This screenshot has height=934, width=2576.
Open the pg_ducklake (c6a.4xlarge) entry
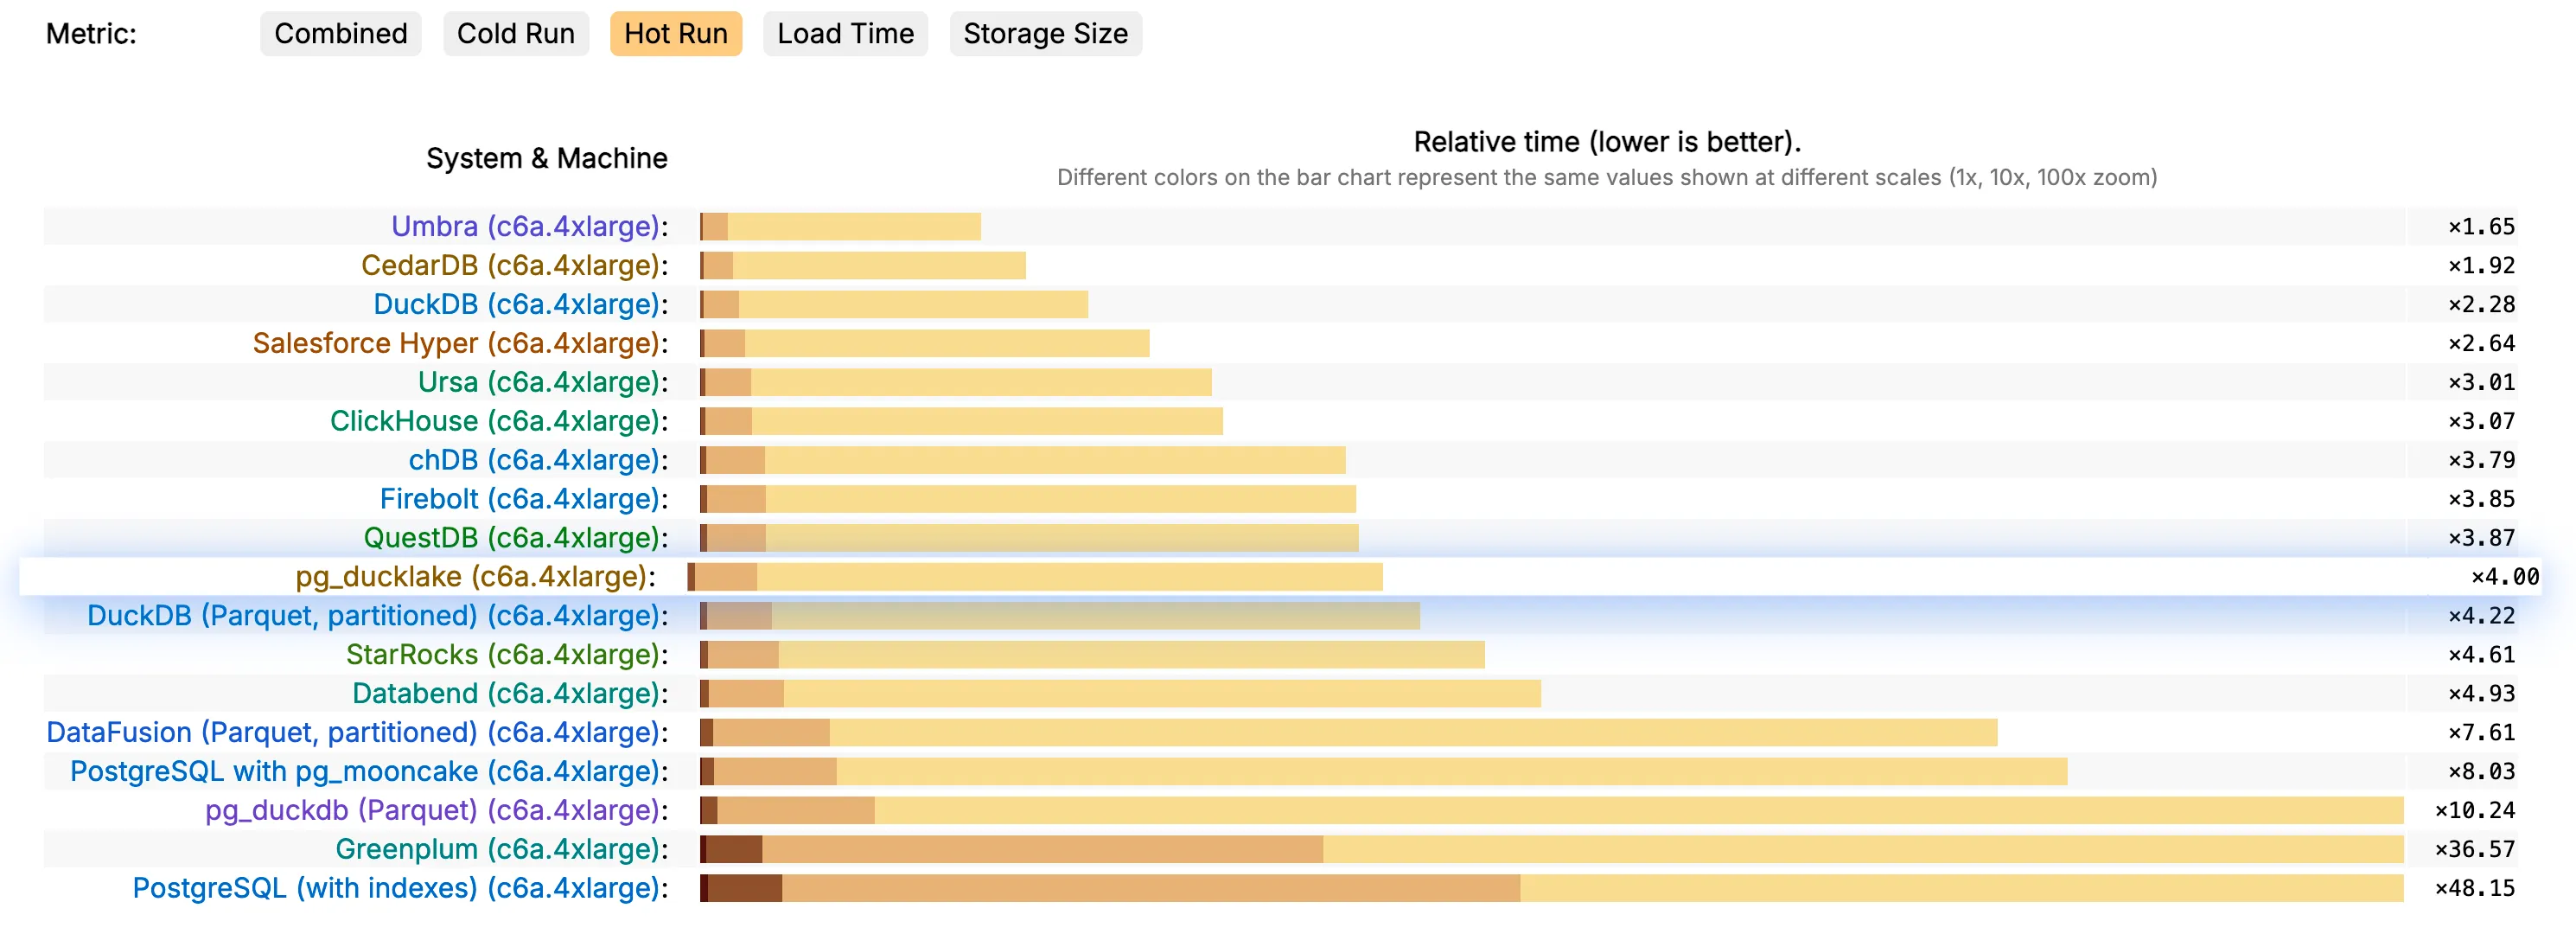[x=471, y=577]
